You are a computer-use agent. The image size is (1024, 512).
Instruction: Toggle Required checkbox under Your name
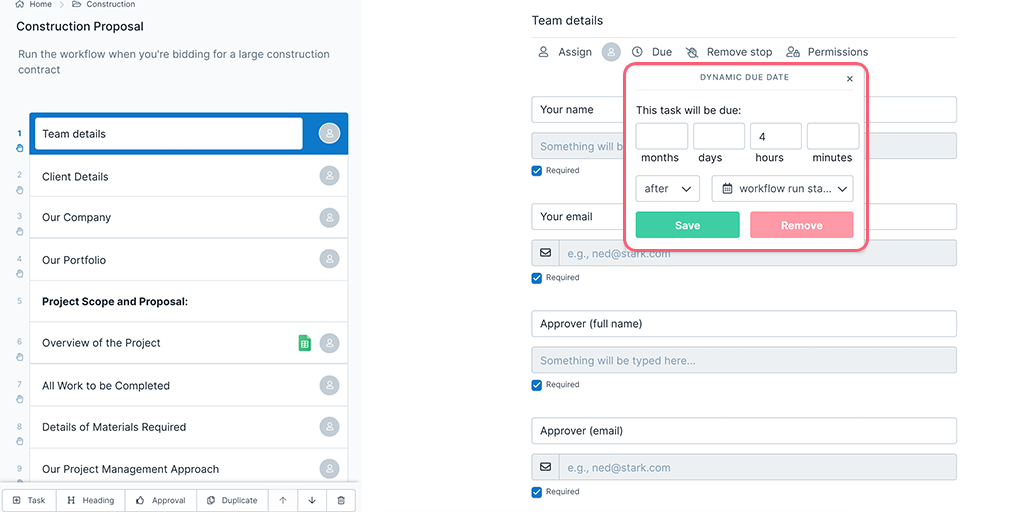[537, 171]
